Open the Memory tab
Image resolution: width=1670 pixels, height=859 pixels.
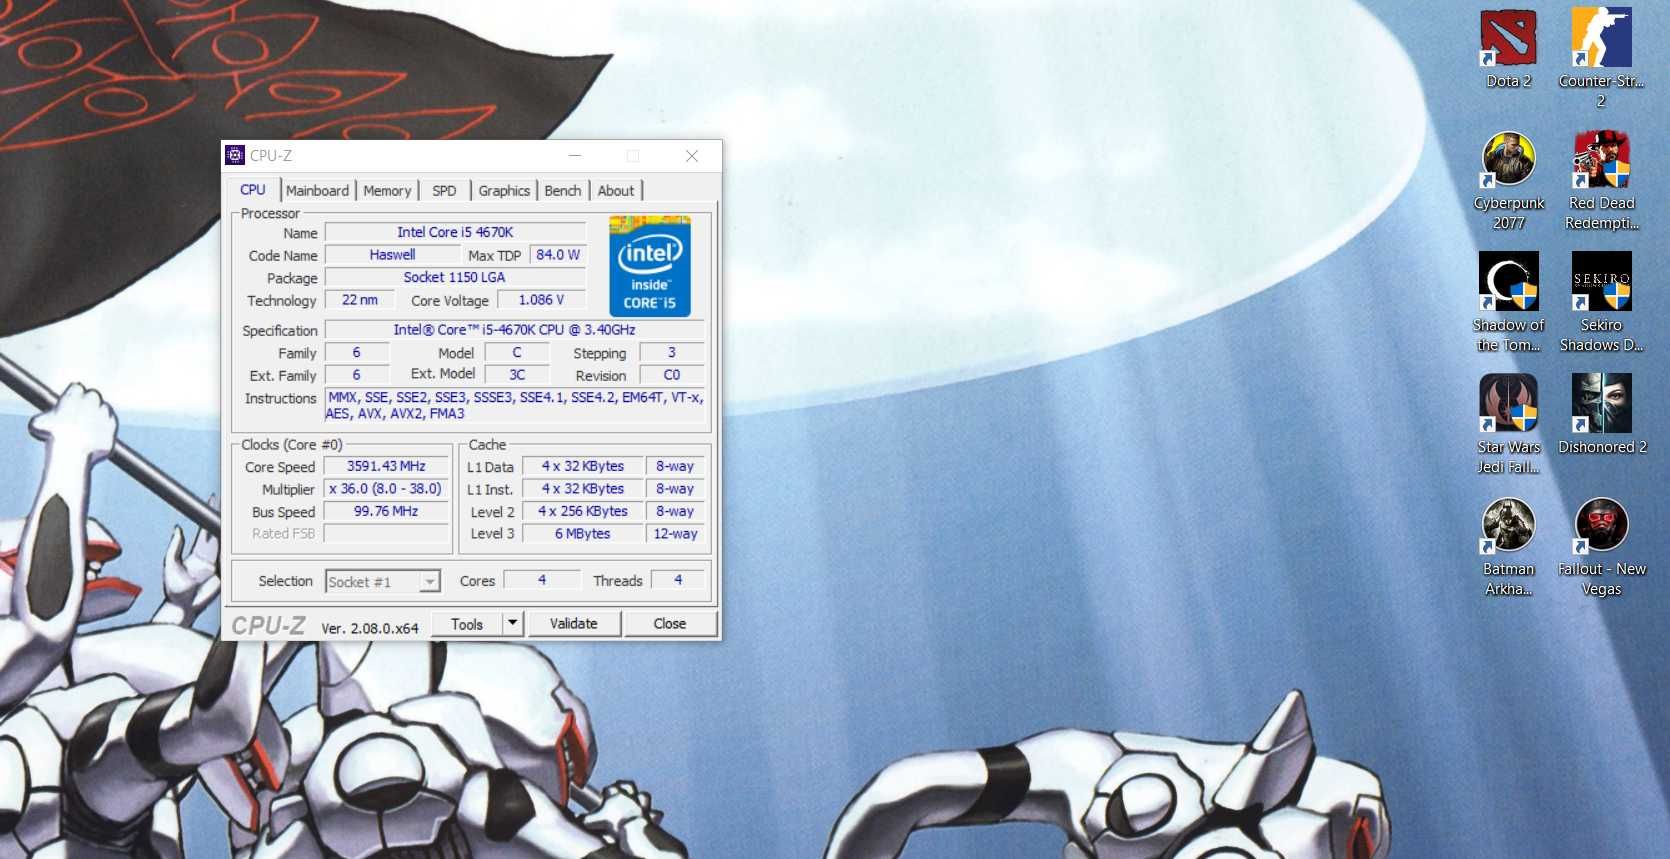(387, 191)
